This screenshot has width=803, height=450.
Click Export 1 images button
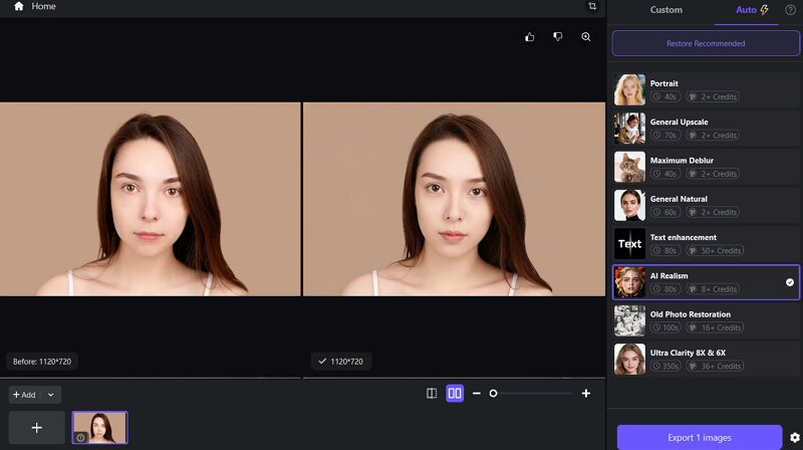click(x=700, y=438)
